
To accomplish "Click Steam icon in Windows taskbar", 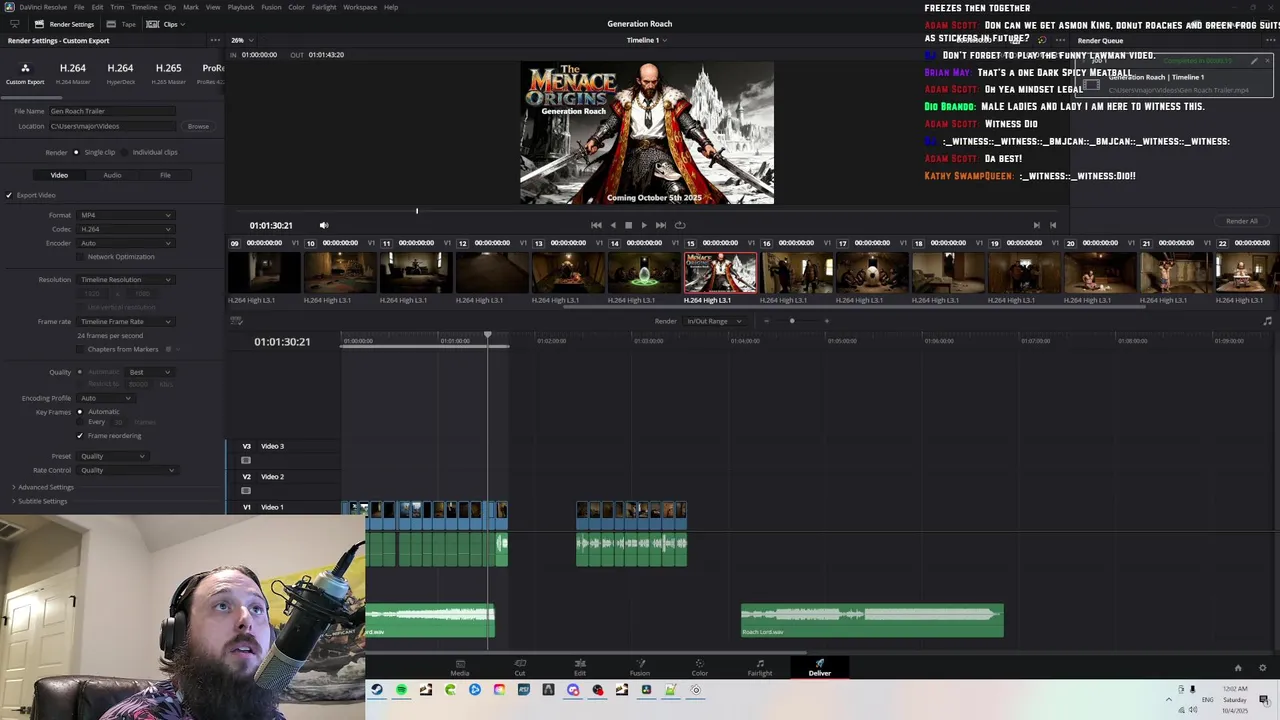I will coord(377,690).
